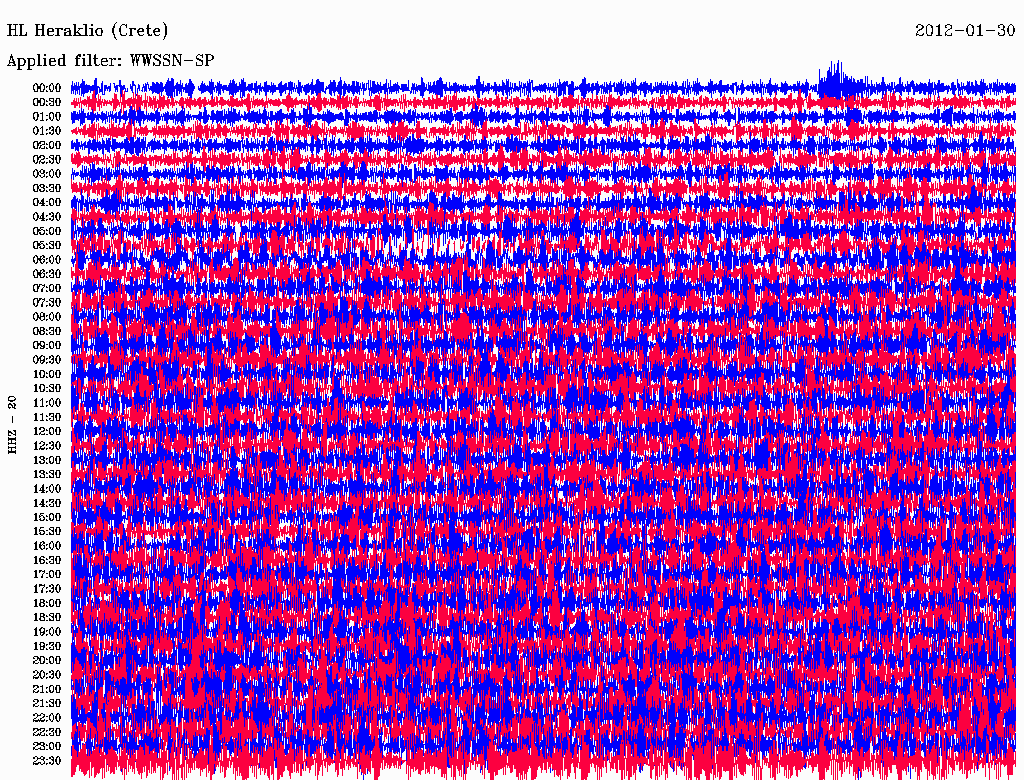Select the 20:30 time row label
The image size is (1024, 780).
(x=47, y=675)
